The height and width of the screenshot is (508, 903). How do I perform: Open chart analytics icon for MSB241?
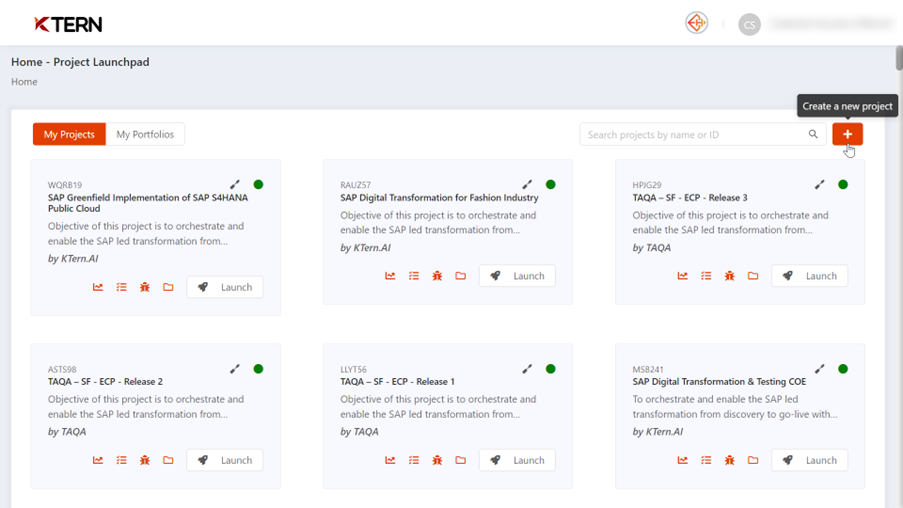pos(682,460)
